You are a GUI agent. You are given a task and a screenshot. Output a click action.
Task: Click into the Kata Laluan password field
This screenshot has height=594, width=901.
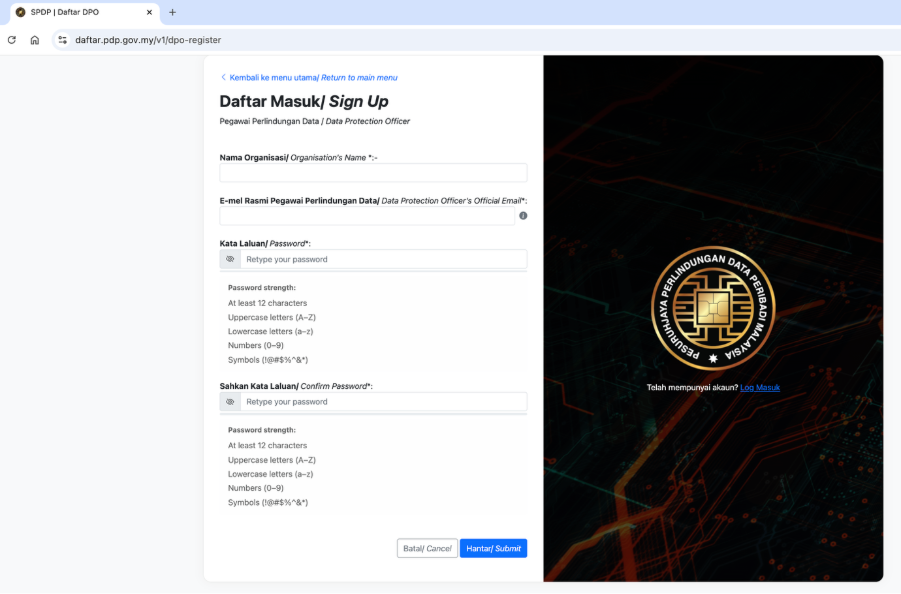[x=384, y=260]
